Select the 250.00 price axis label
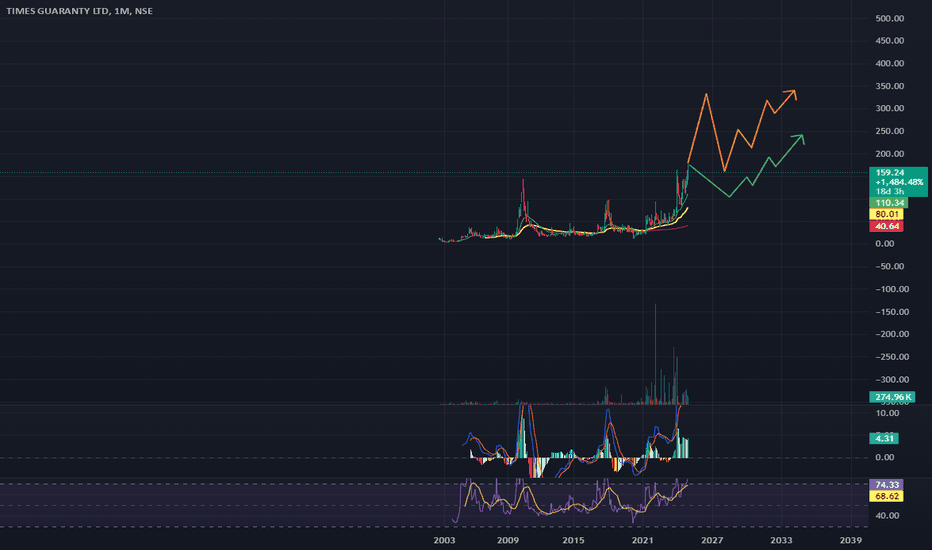 coord(889,131)
